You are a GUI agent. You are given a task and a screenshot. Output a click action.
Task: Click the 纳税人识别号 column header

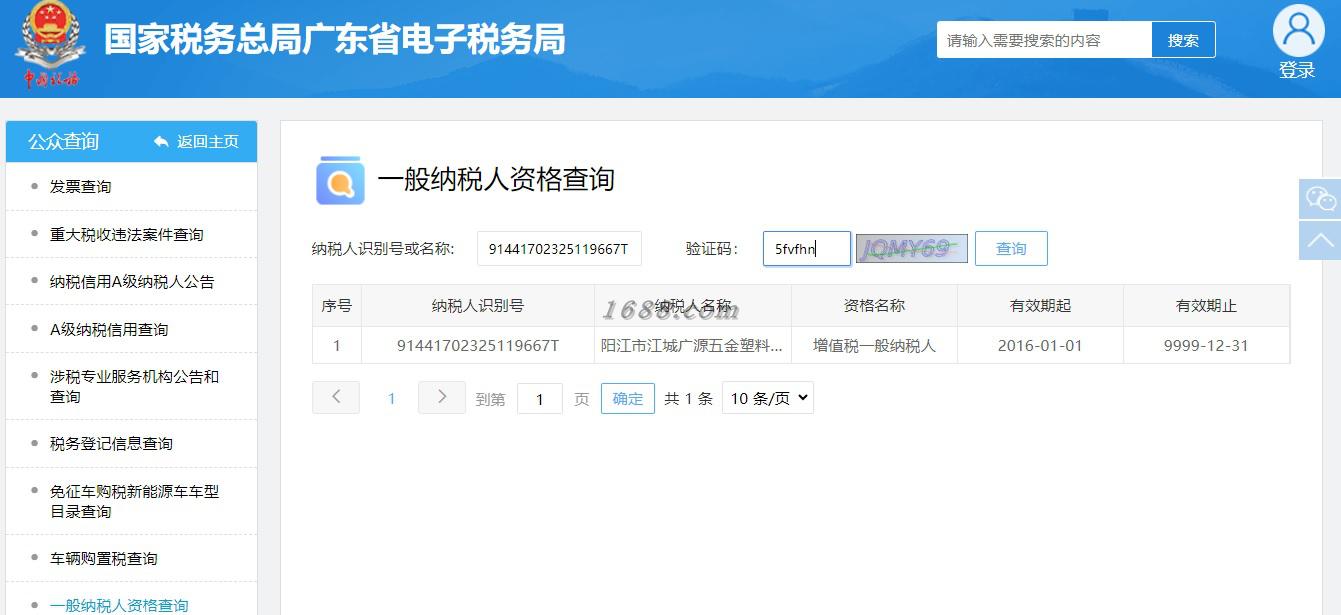pyautogui.click(x=478, y=306)
